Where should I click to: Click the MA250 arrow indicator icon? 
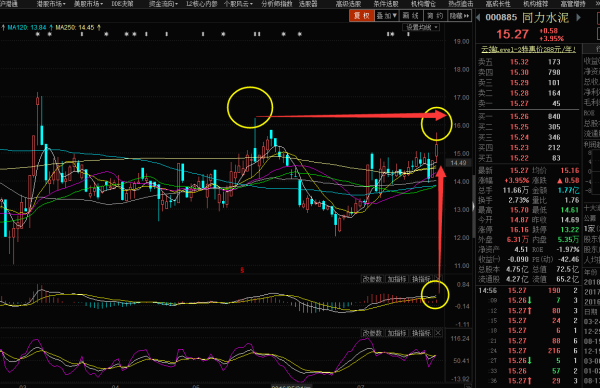(x=99, y=28)
